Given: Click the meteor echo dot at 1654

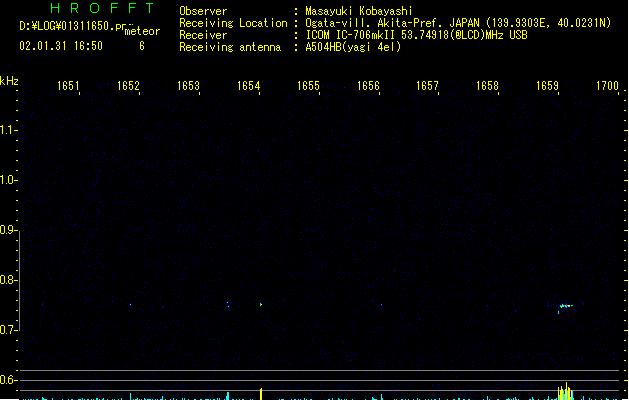Looking at the screenshot, I should point(261,305).
